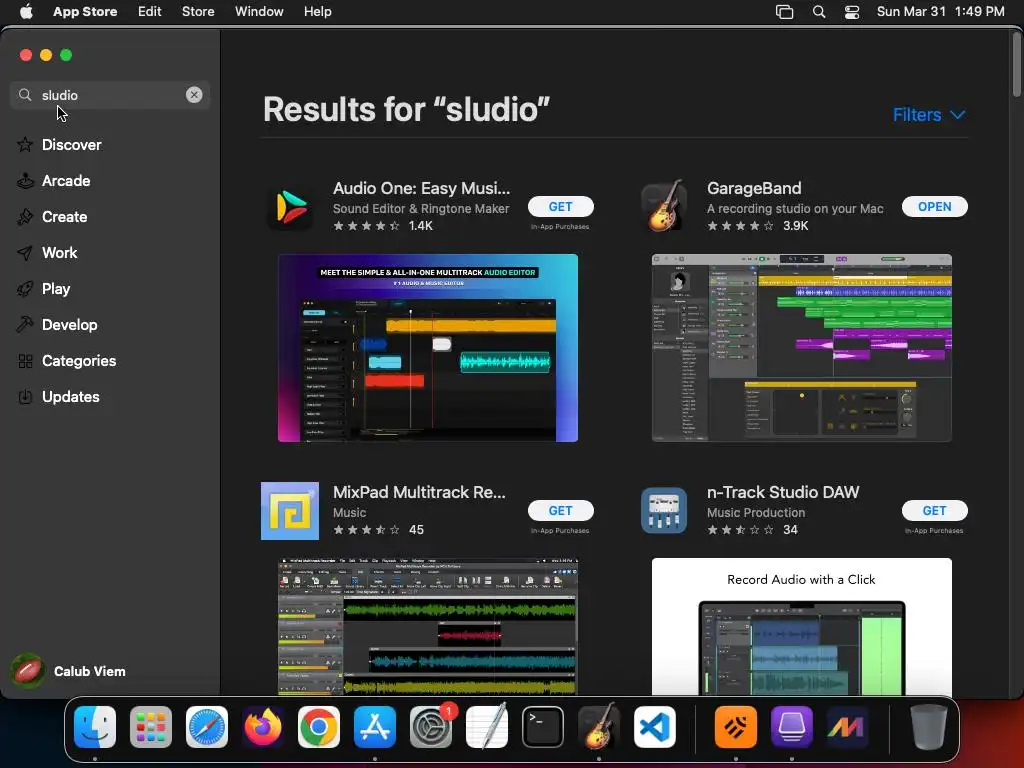Image resolution: width=1024 pixels, height=768 pixels.
Task: Open the Help menu
Action: [x=317, y=12]
